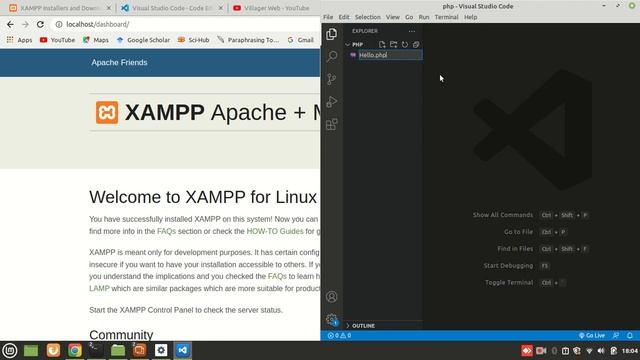Viewport: 640px width, 360px height.
Task: Open the Go menu
Action: pyautogui.click(x=409, y=17)
